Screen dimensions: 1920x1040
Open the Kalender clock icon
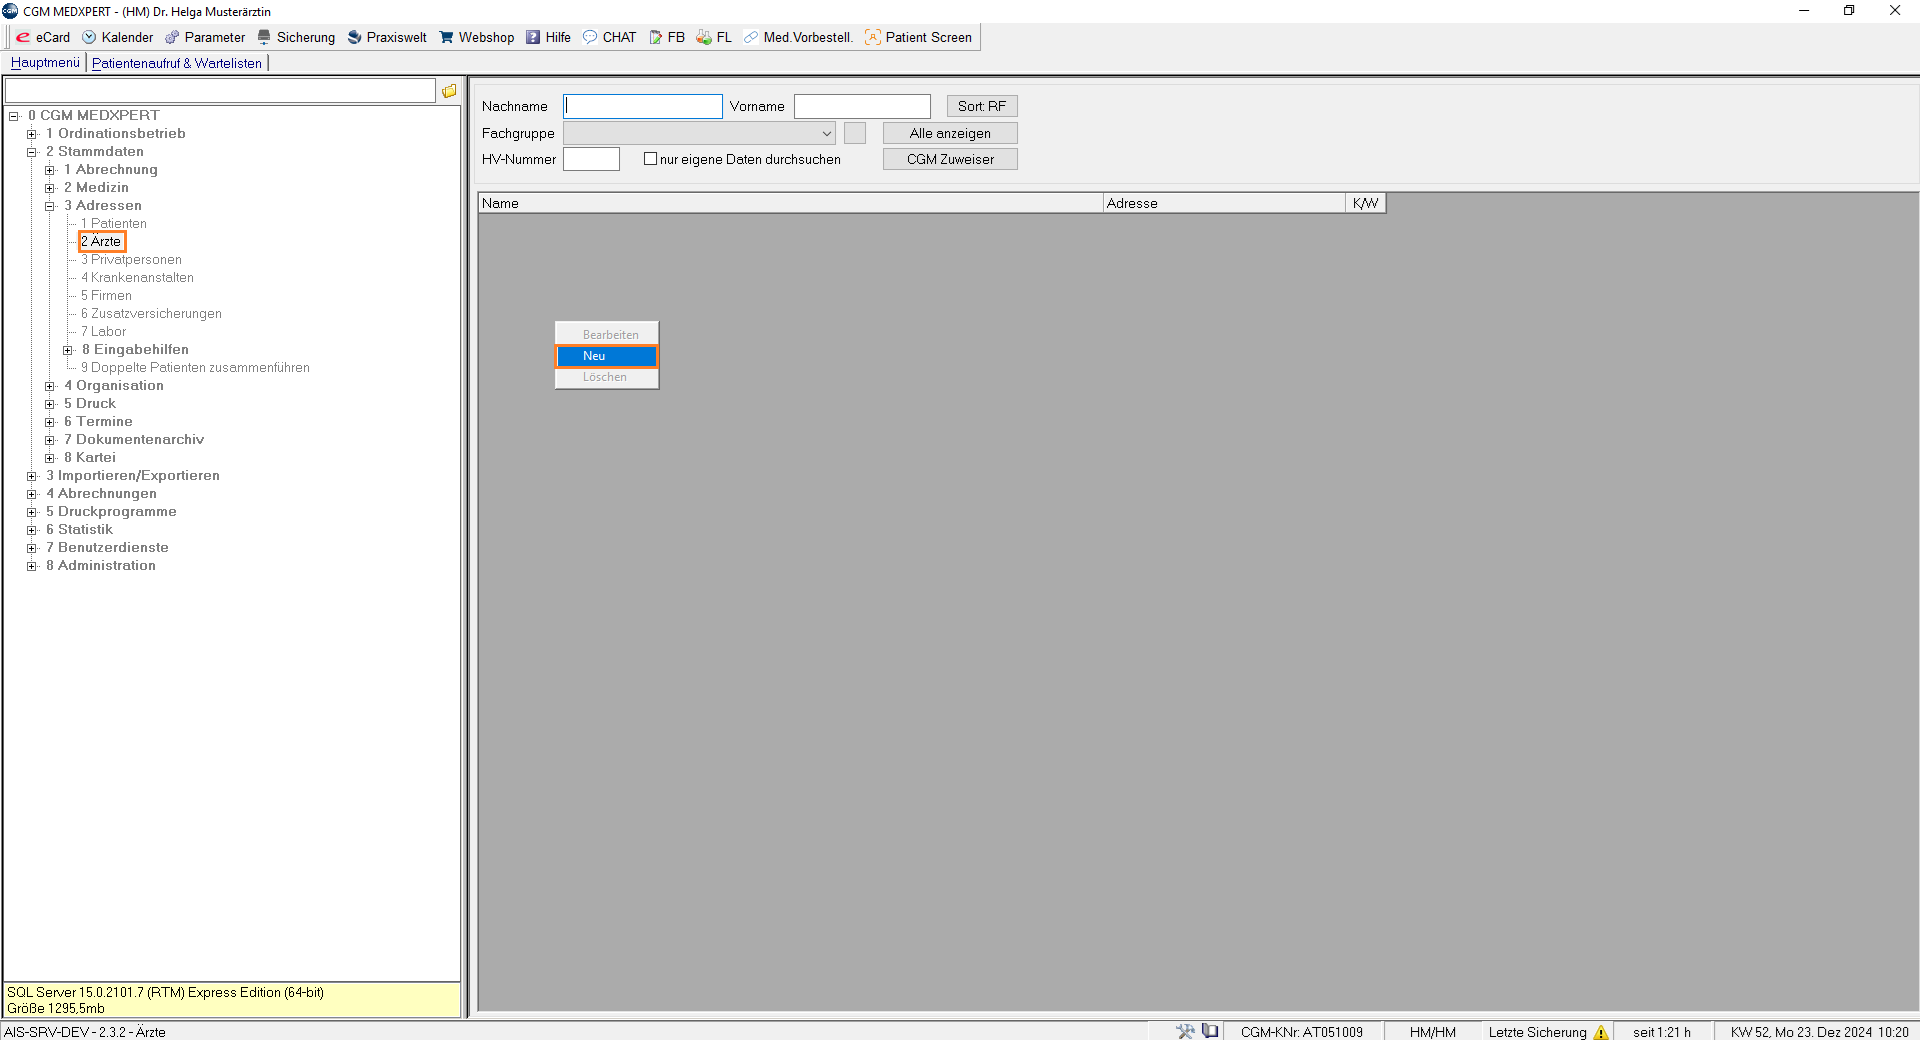(x=89, y=37)
